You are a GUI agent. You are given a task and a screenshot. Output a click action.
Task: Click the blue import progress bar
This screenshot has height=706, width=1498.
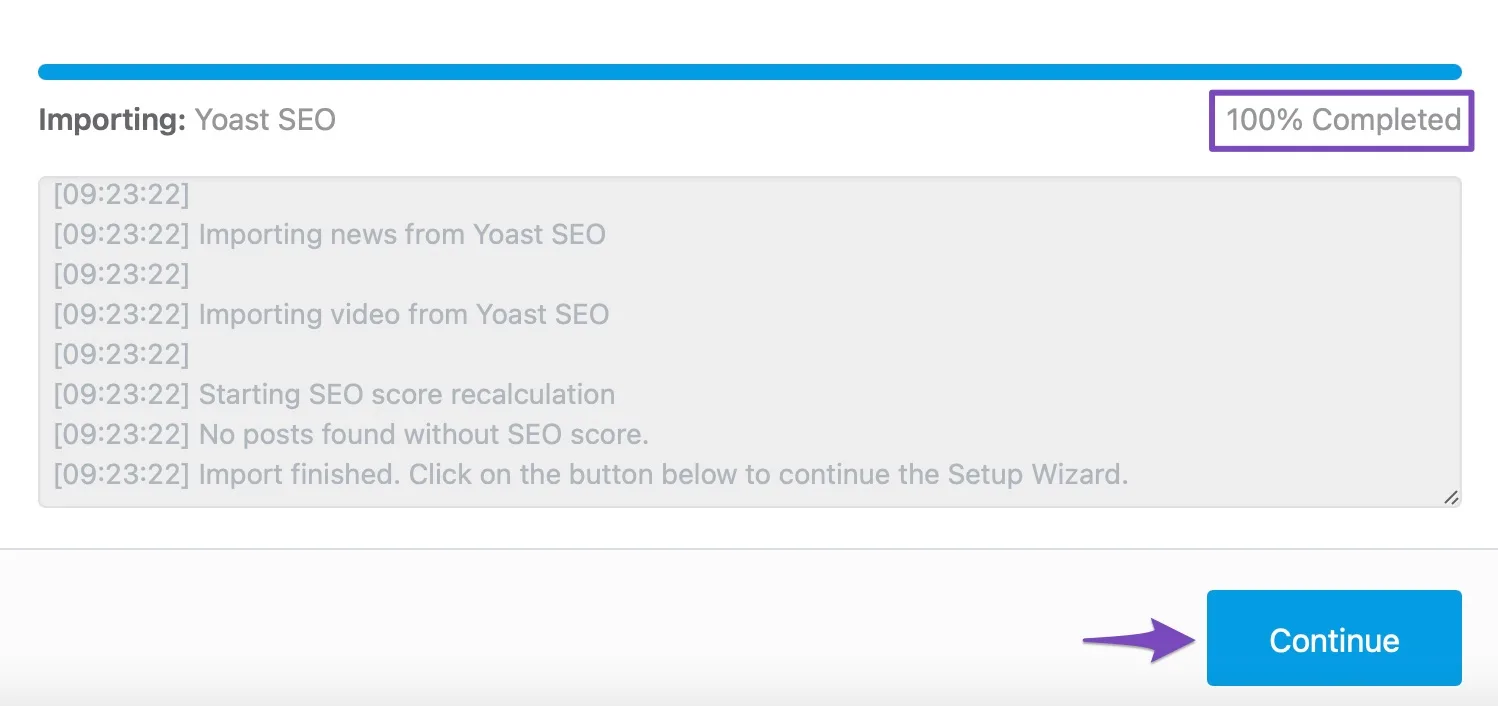[750, 72]
